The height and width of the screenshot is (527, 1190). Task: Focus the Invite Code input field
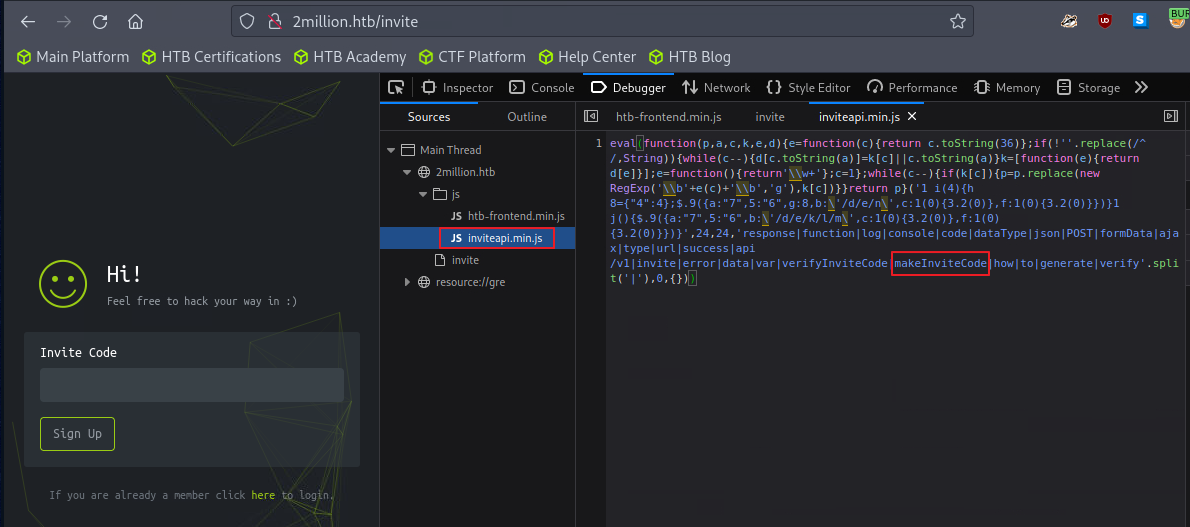(x=192, y=385)
